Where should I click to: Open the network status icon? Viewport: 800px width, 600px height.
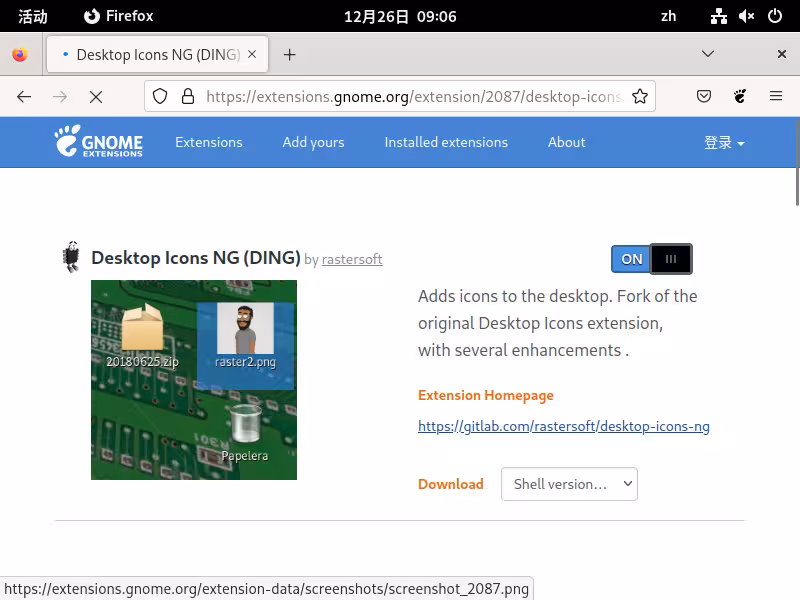click(718, 16)
